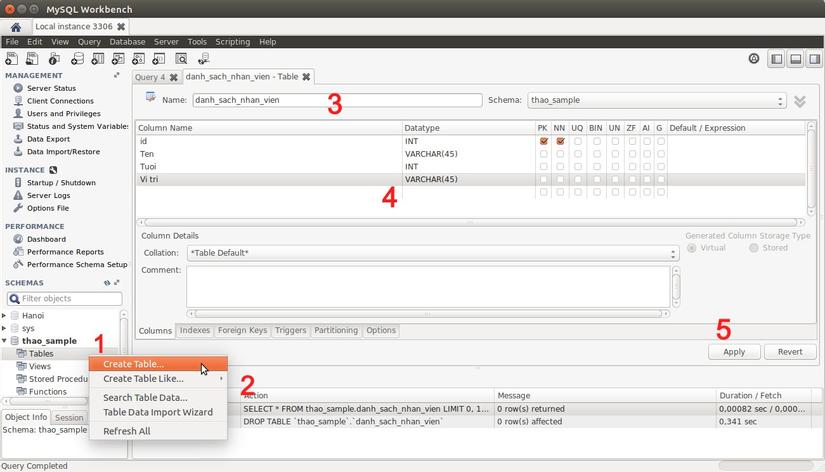Expand the Management panel maximize icon

tap(116, 75)
